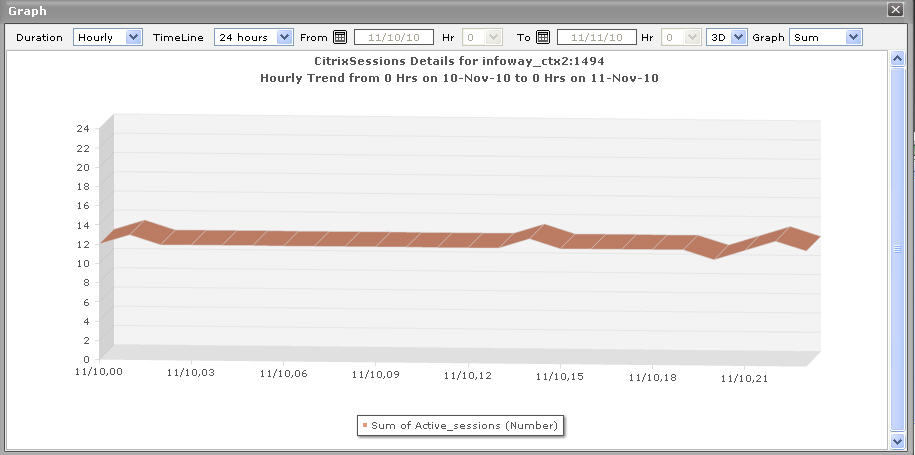Viewport: 915px width, 455px height.
Task: Click the scrollbar up arrow
Action: coord(897,58)
